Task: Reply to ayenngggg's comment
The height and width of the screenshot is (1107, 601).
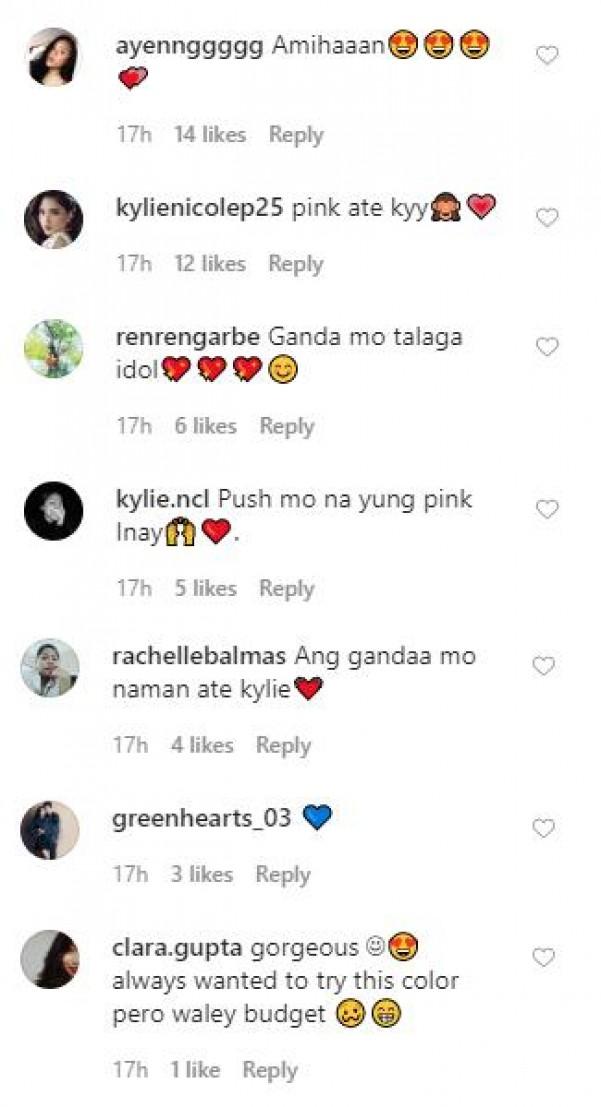Action: click(x=296, y=135)
